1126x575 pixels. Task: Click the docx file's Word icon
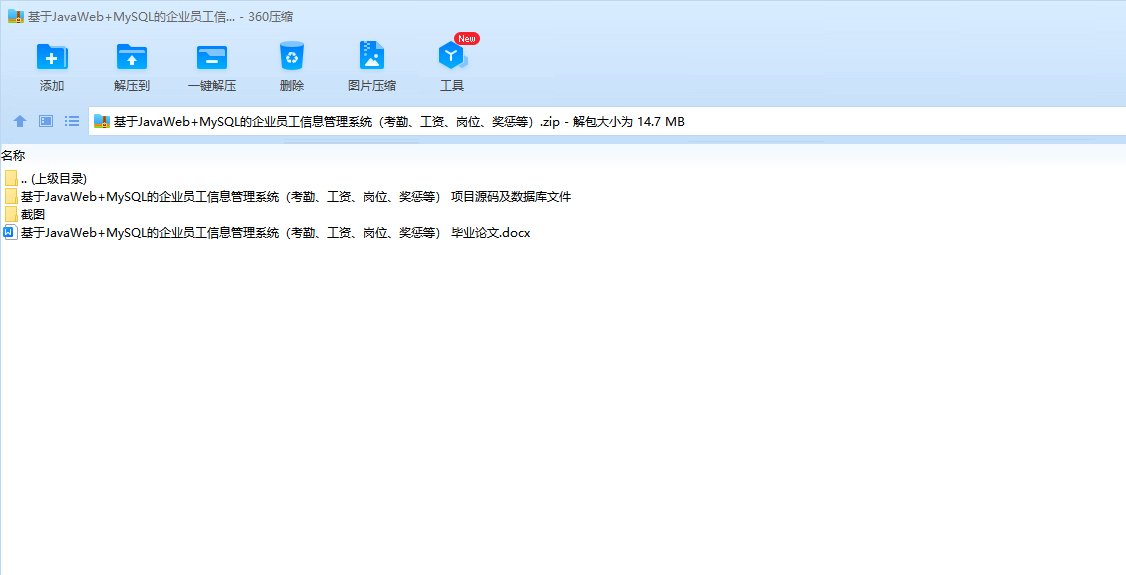[10, 233]
